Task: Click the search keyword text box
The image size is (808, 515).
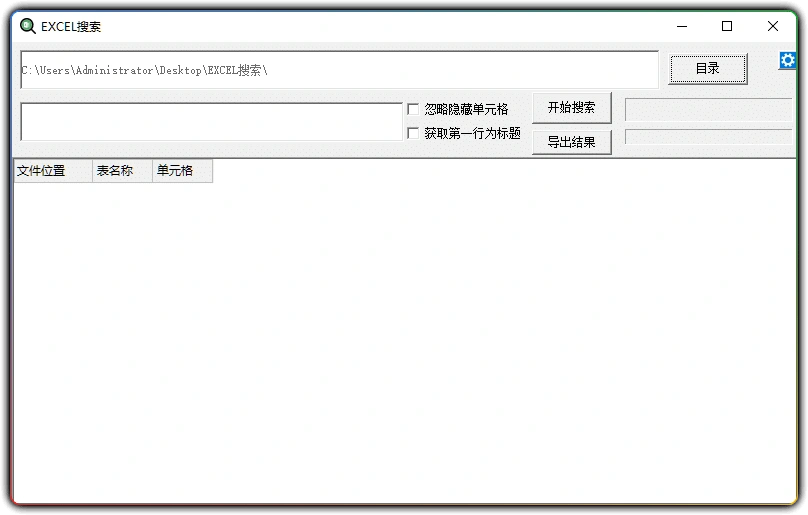Action: [211, 122]
